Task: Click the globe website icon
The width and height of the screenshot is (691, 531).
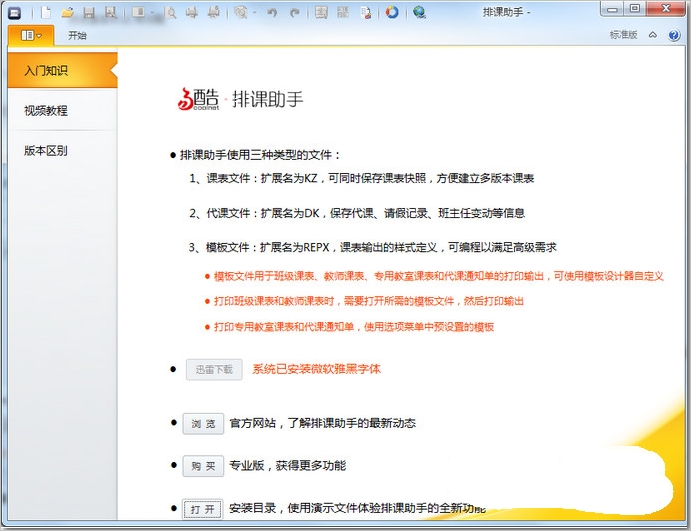Action: [x=419, y=12]
